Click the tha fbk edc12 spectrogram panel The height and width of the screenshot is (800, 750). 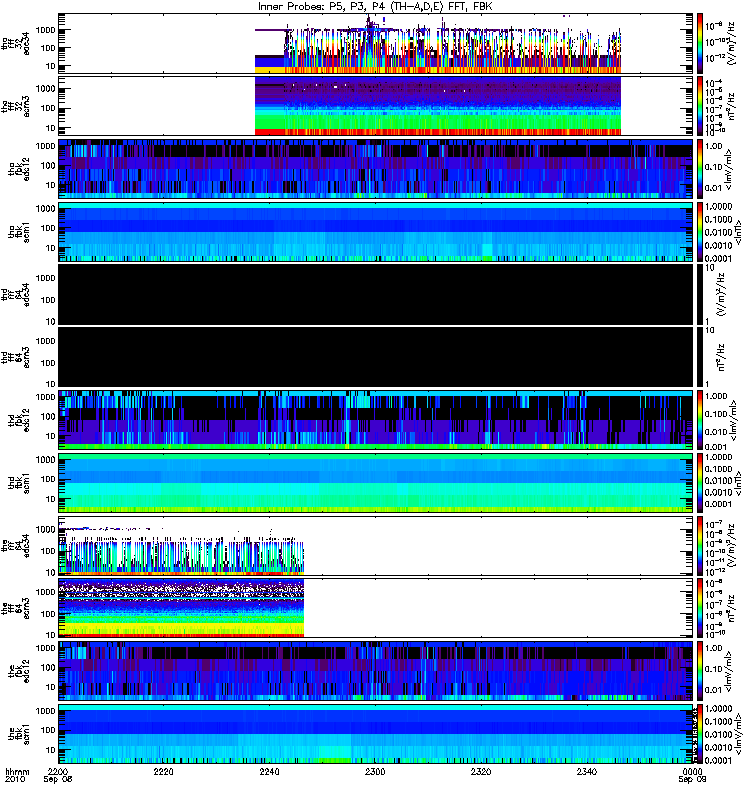(376, 169)
